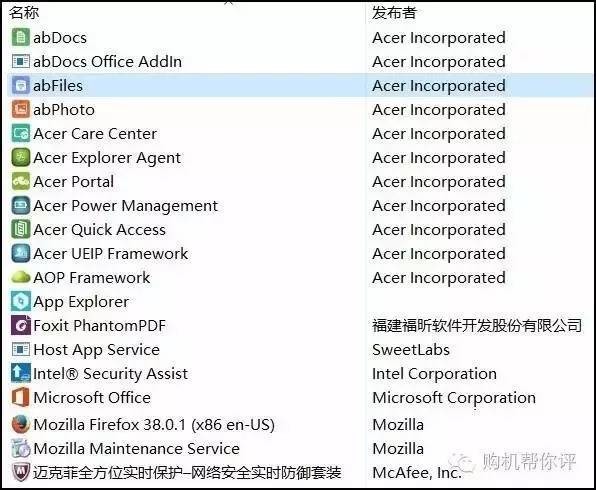Select the Acer Explorer Agent icon
The height and width of the screenshot is (490, 596).
point(21,157)
